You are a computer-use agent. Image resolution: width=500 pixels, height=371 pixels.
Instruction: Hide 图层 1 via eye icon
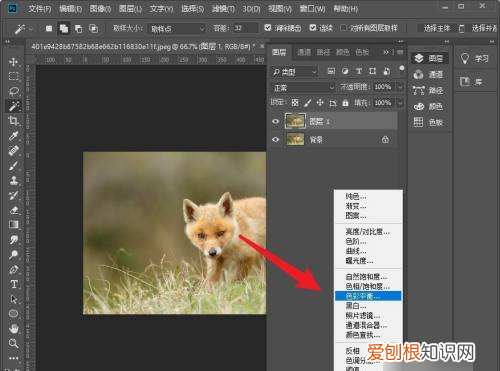[x=276, y=121]
